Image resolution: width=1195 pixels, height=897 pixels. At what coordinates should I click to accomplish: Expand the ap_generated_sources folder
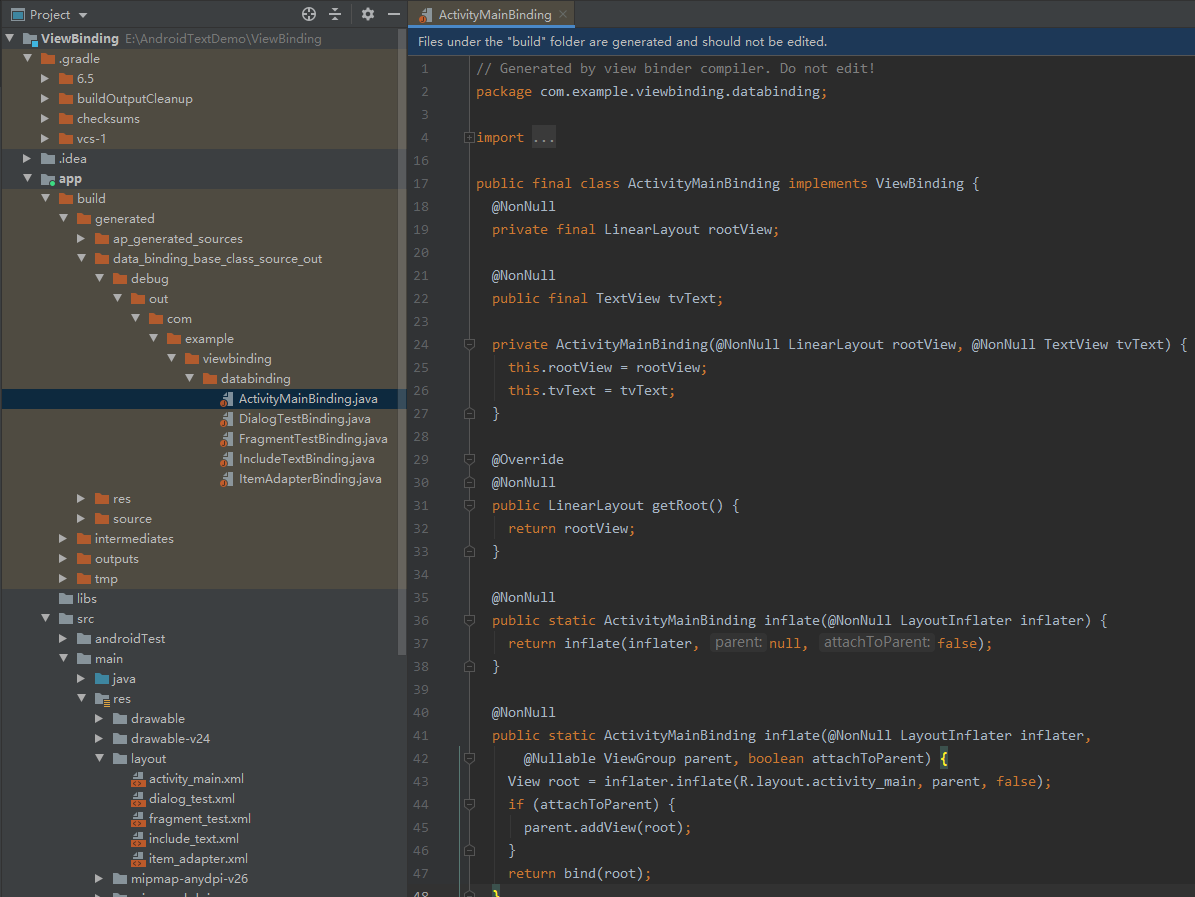click(82, 239)
